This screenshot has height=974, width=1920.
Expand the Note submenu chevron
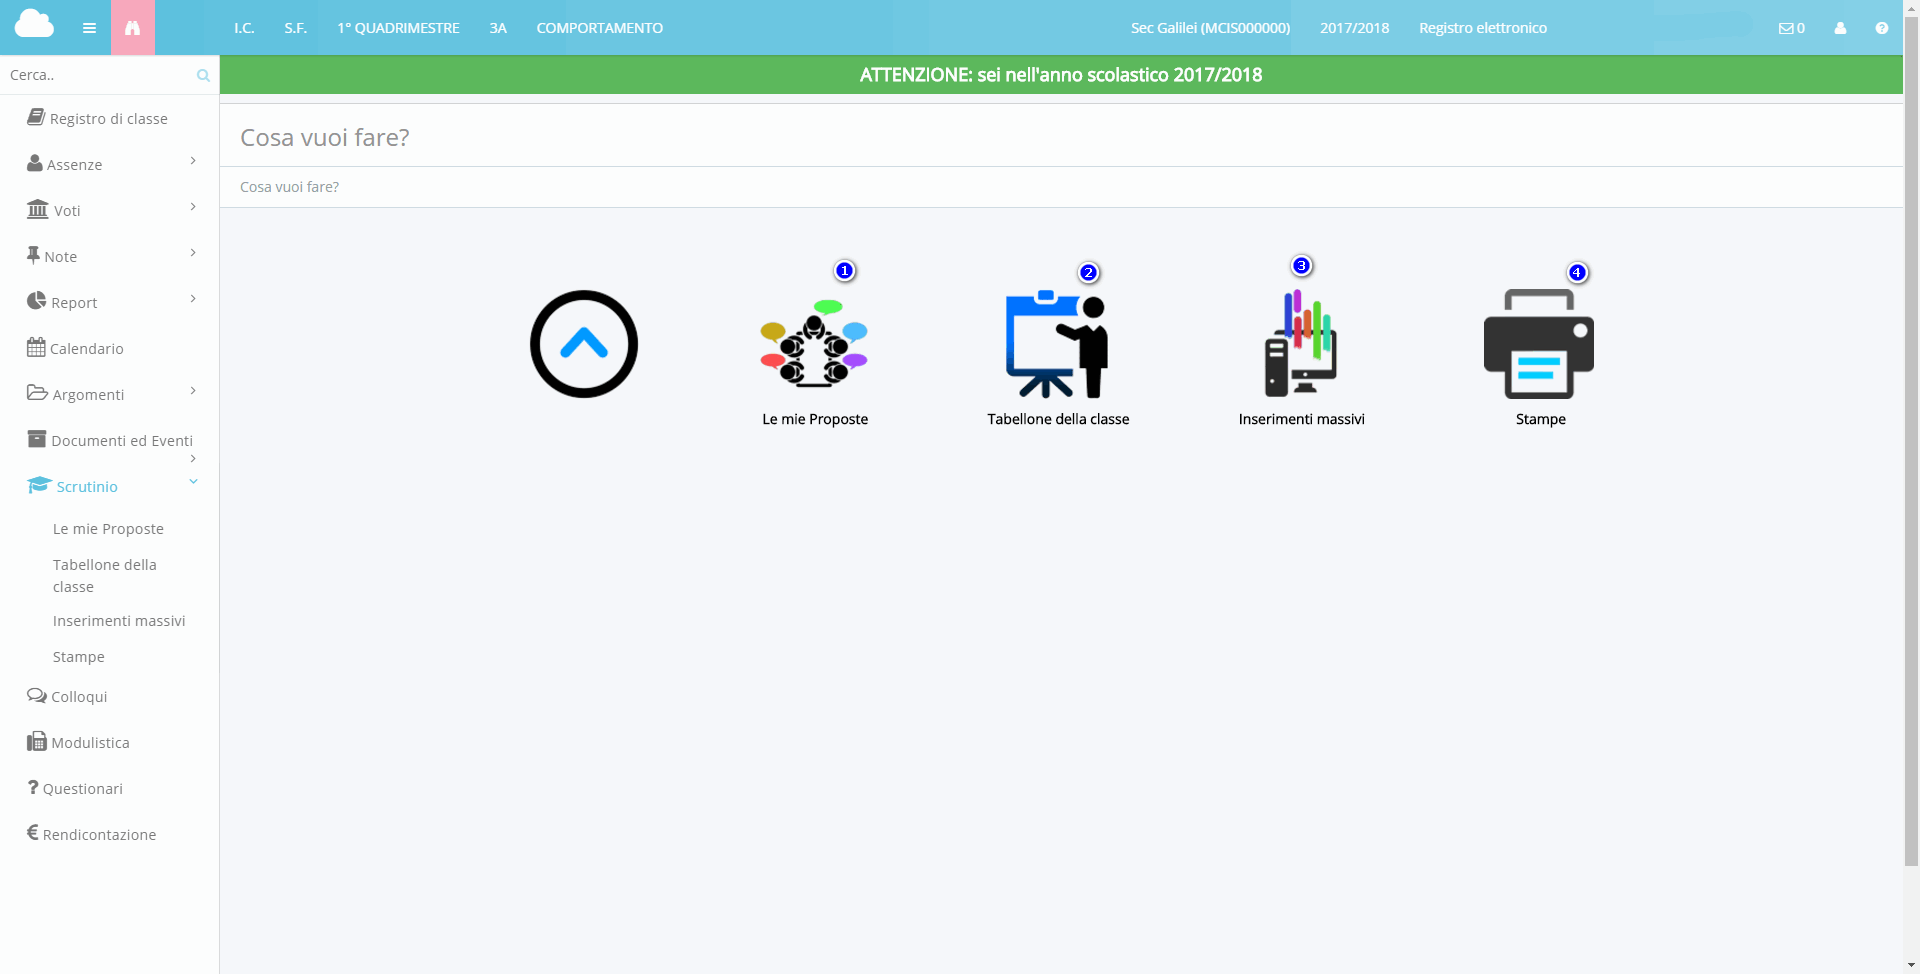pos(193,253)
